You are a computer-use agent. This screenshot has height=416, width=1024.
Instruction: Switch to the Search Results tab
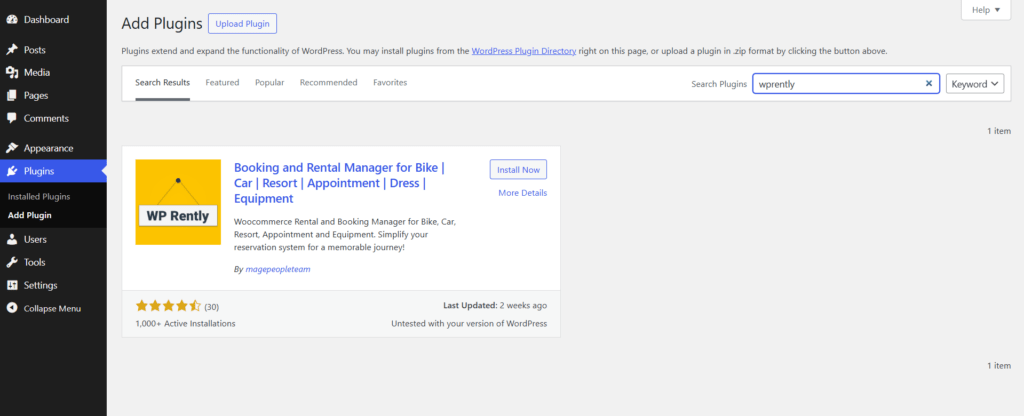[x=163, y=82]
